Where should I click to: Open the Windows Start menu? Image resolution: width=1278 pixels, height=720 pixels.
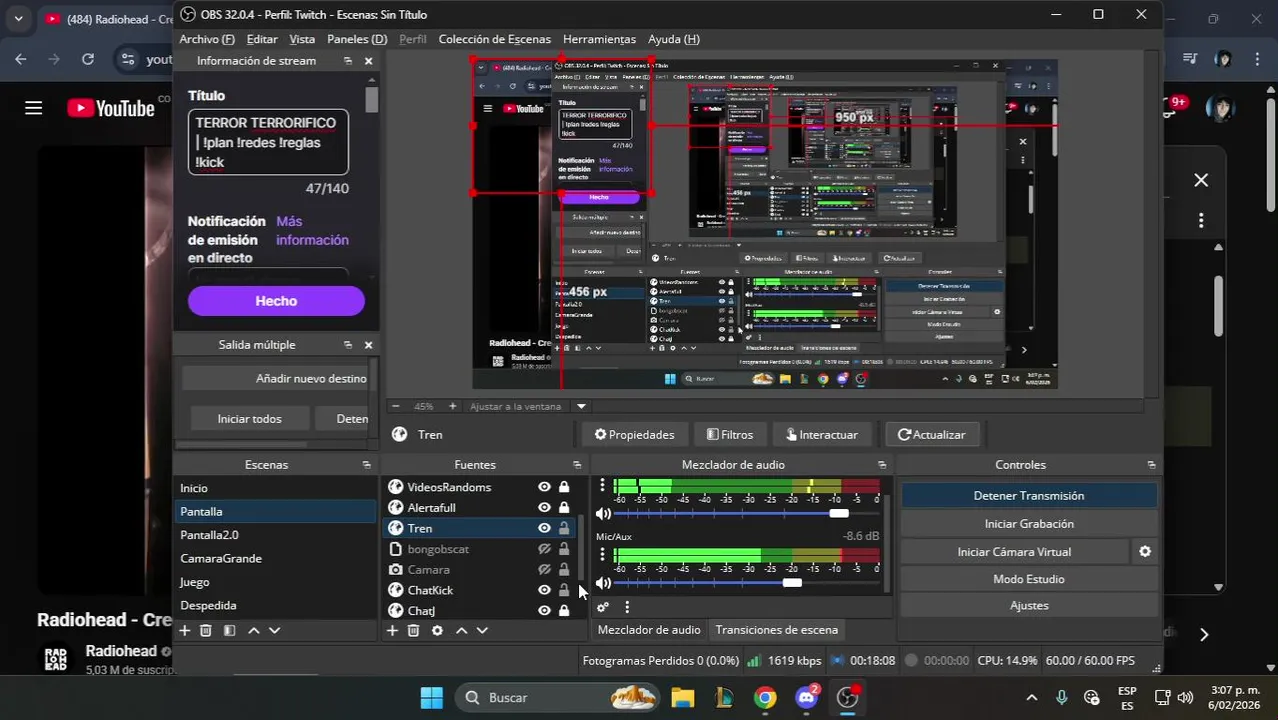pyautogui.click(x=432, y=698)
